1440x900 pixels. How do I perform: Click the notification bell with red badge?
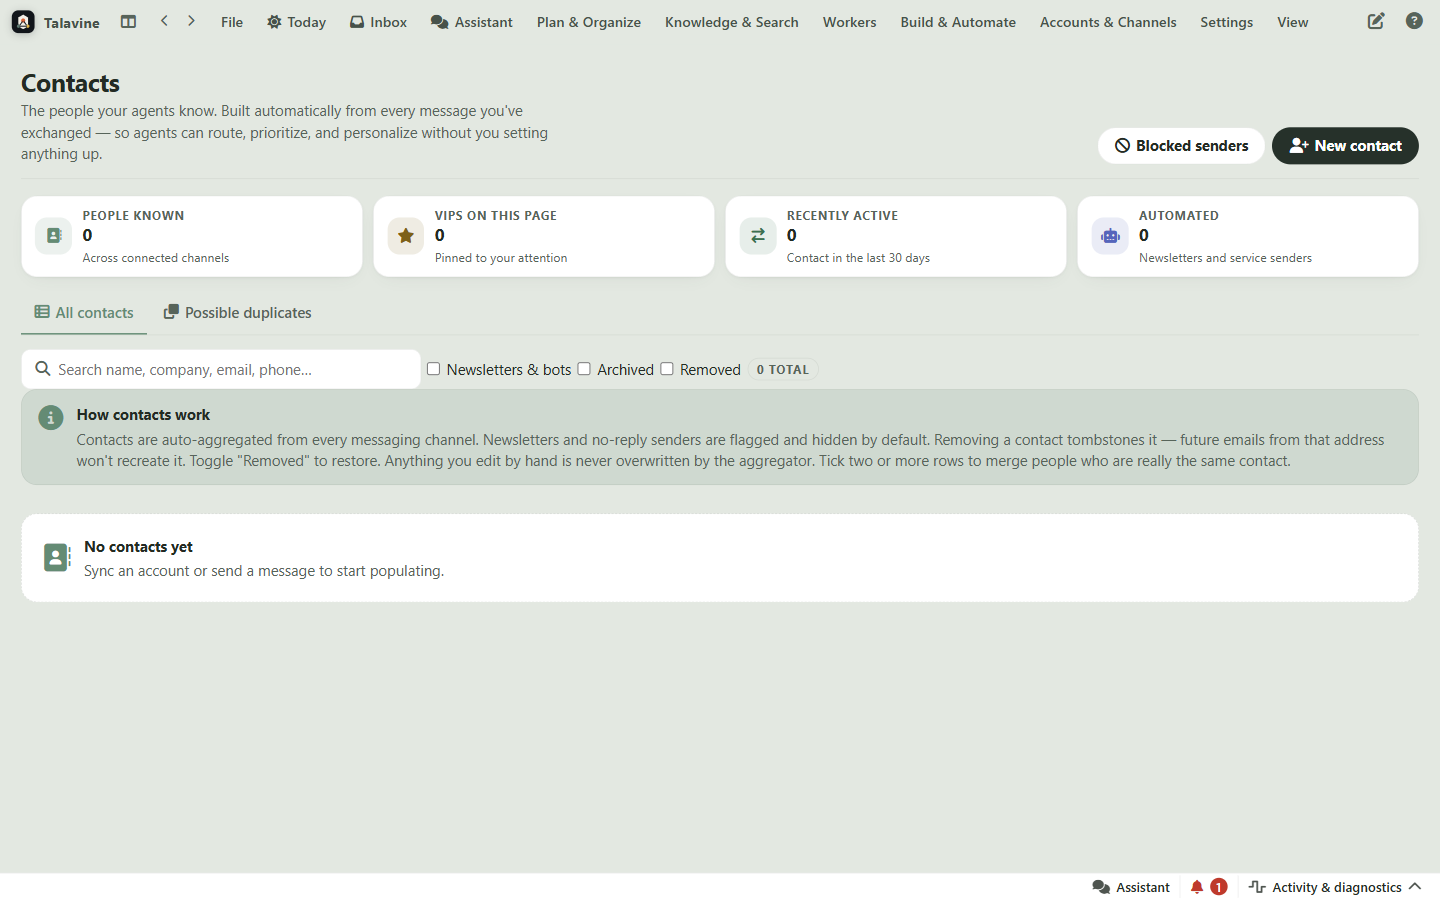1208,887
